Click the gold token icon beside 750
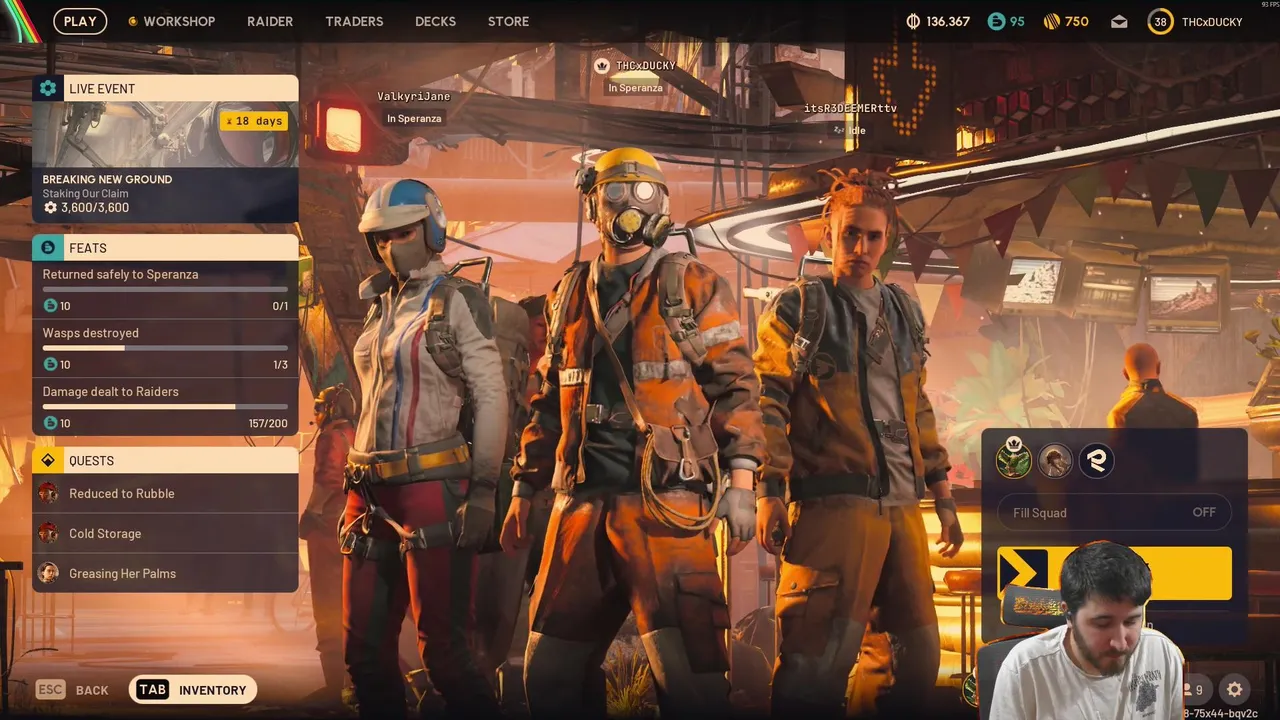Image resolution: width=1280 pixels, height=720 pixels. [1051, 21]
